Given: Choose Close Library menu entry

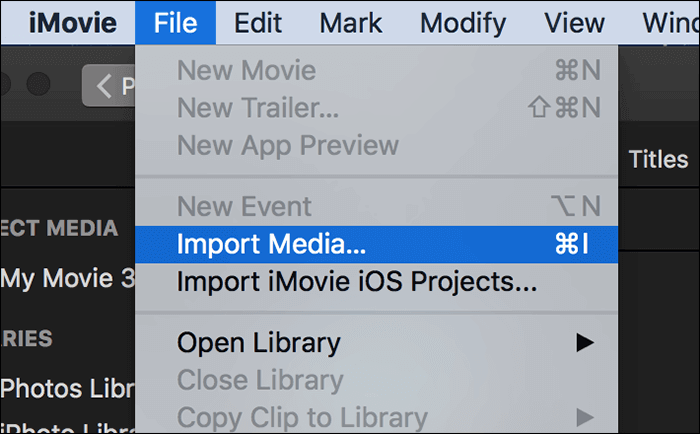Looking at the screenshot, I should (260, 380).
